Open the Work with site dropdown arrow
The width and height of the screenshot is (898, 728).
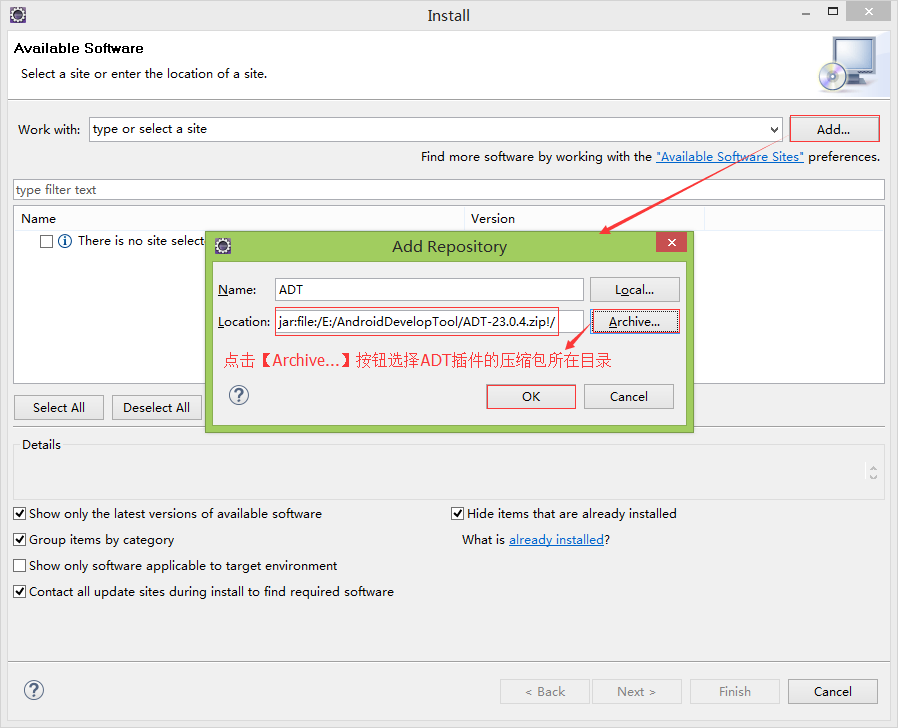[774, 129]
